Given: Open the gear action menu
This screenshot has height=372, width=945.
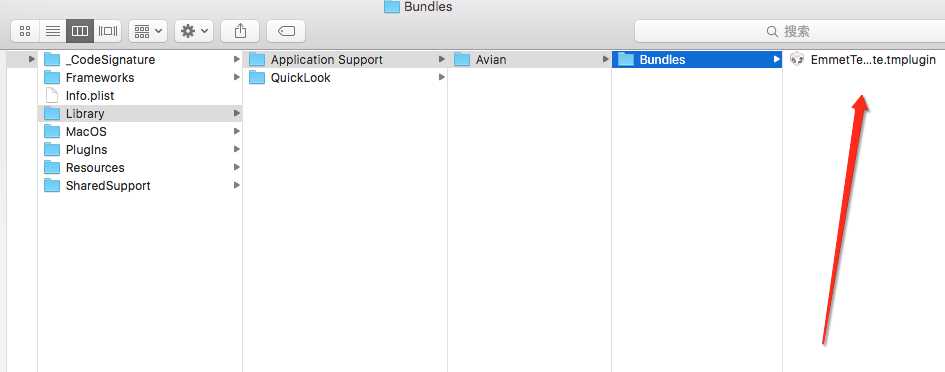Looking at the screenshot, I should [x=193, y=31].
